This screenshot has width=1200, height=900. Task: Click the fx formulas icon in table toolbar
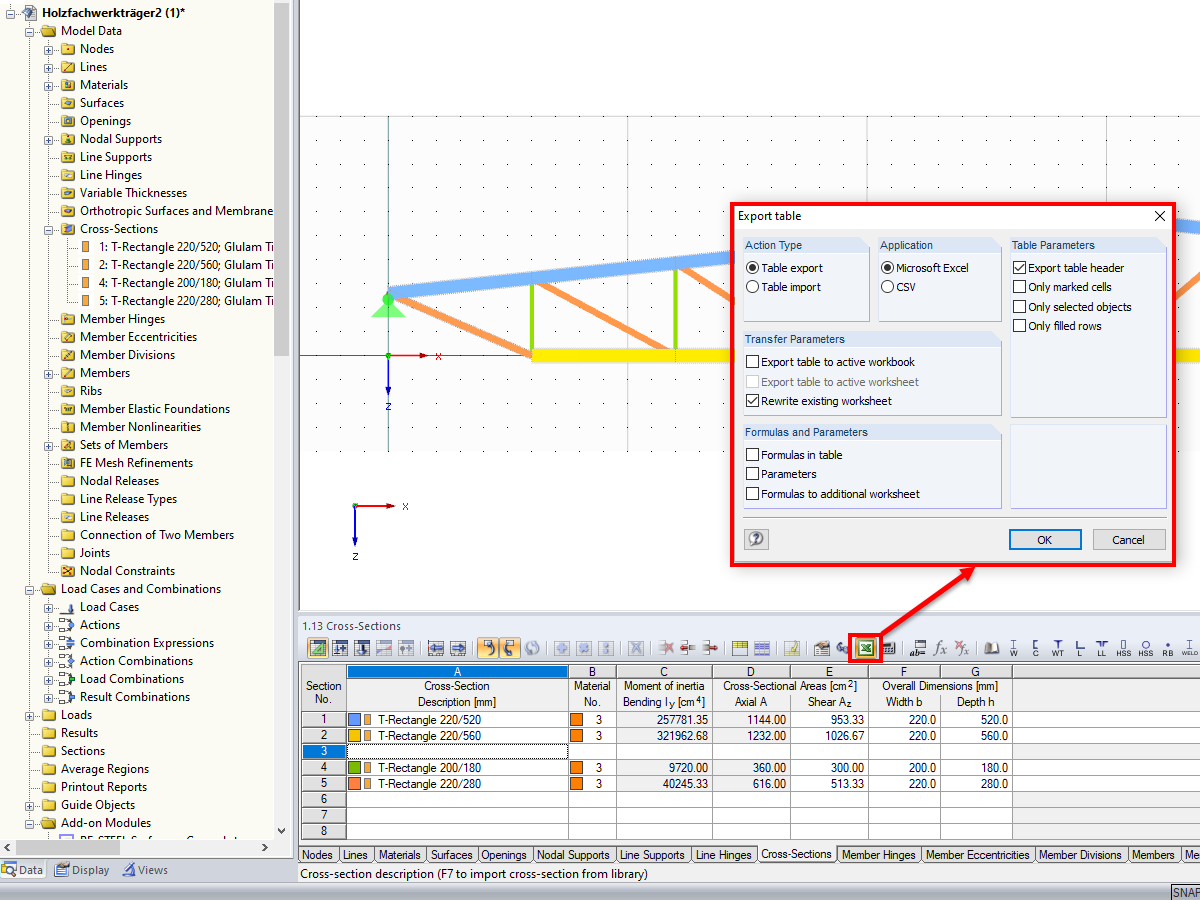(941, 648)
